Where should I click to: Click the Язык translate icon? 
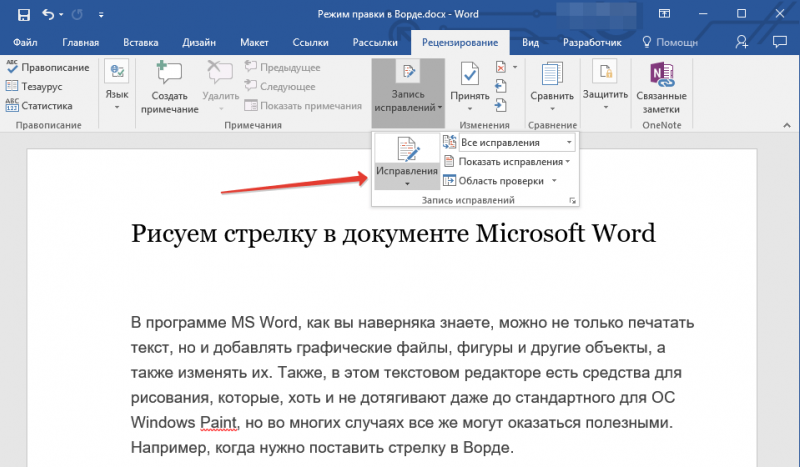point(117,71)
